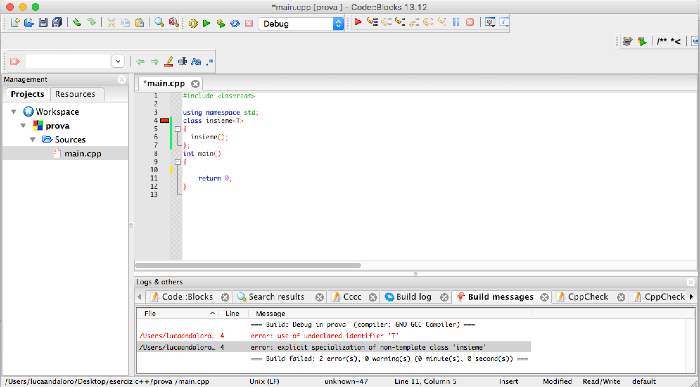Insert doxygen block comment
This screenshot has width=700, height=387.
(662, 42)
